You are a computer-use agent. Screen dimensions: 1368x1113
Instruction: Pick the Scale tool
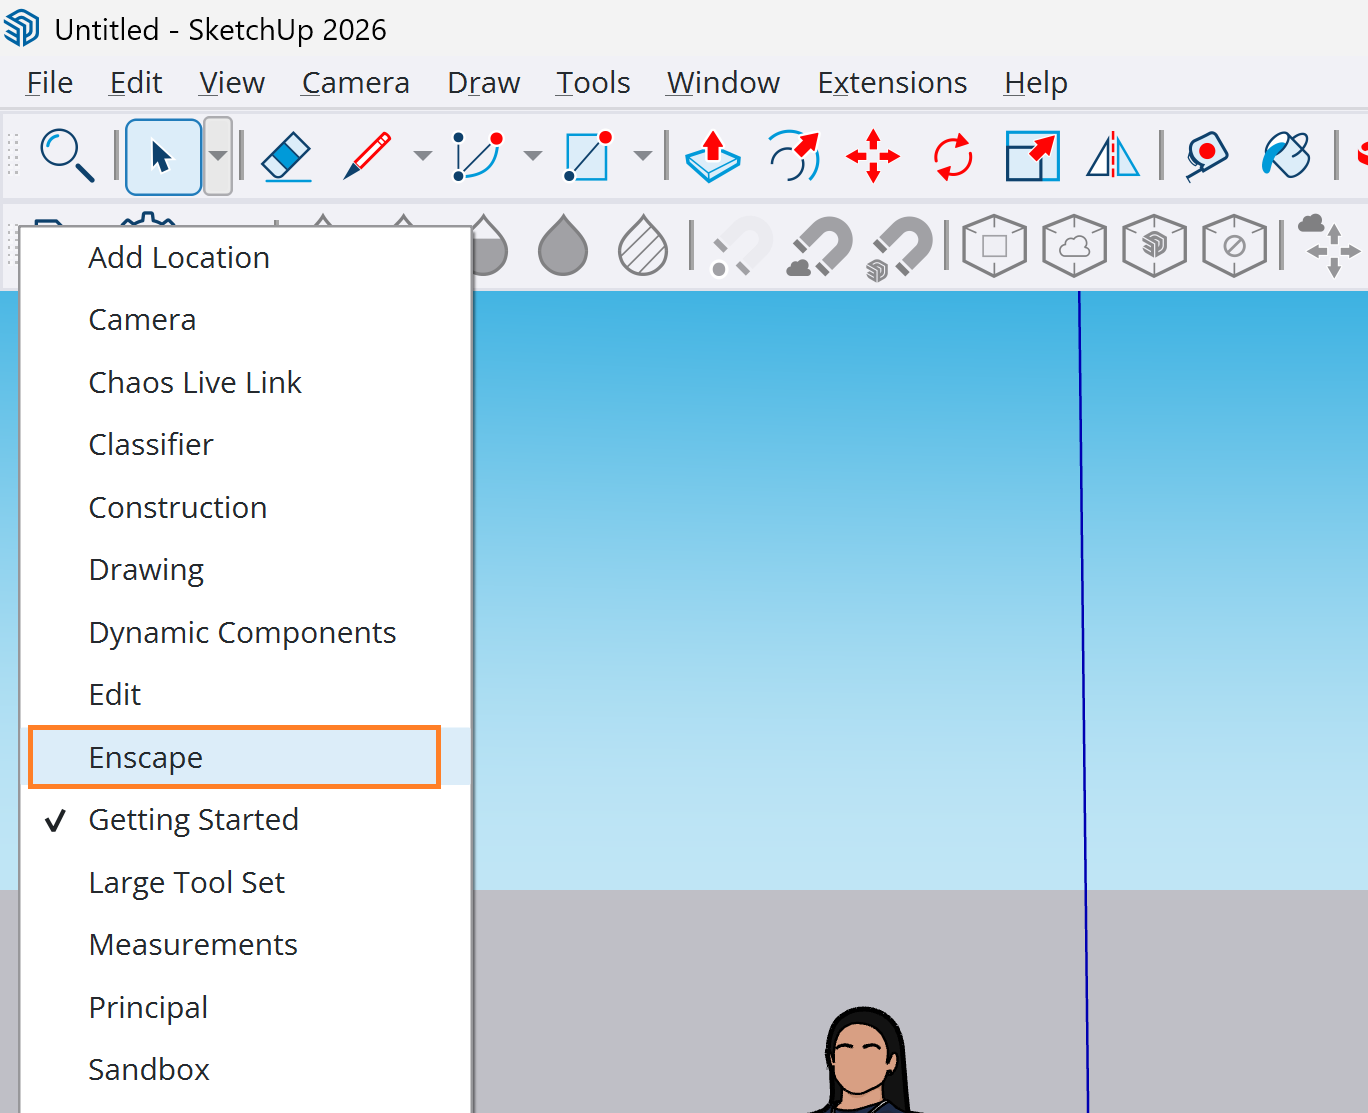pos(1033,156)
